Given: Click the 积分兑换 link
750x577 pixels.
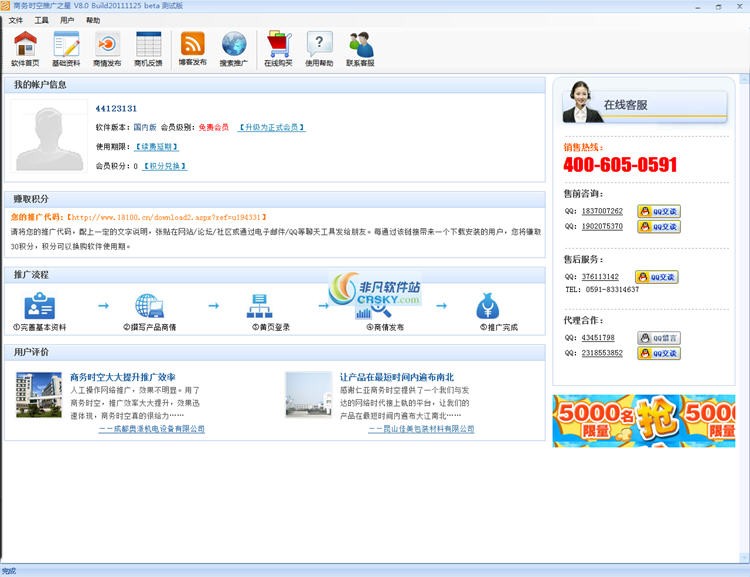Looking at the screenshot, I should 165,166.
